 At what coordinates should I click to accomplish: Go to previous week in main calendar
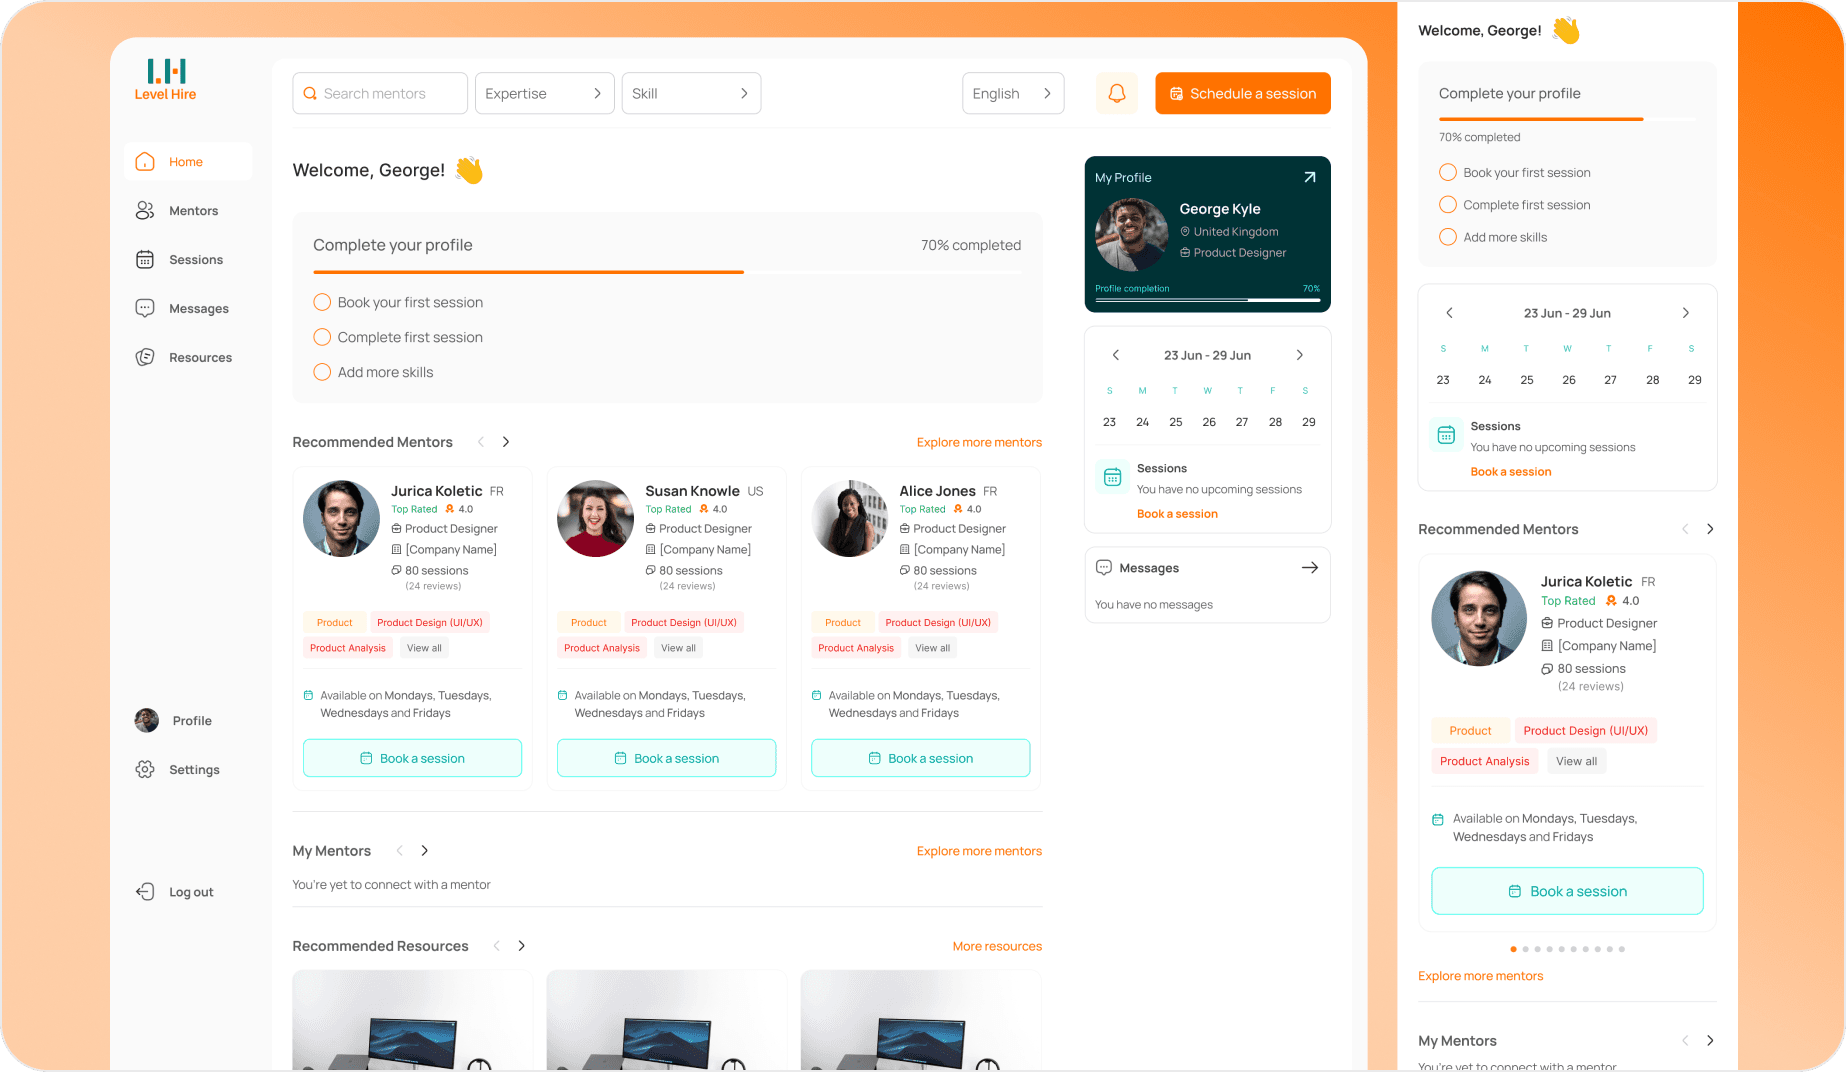[1116, 355]
